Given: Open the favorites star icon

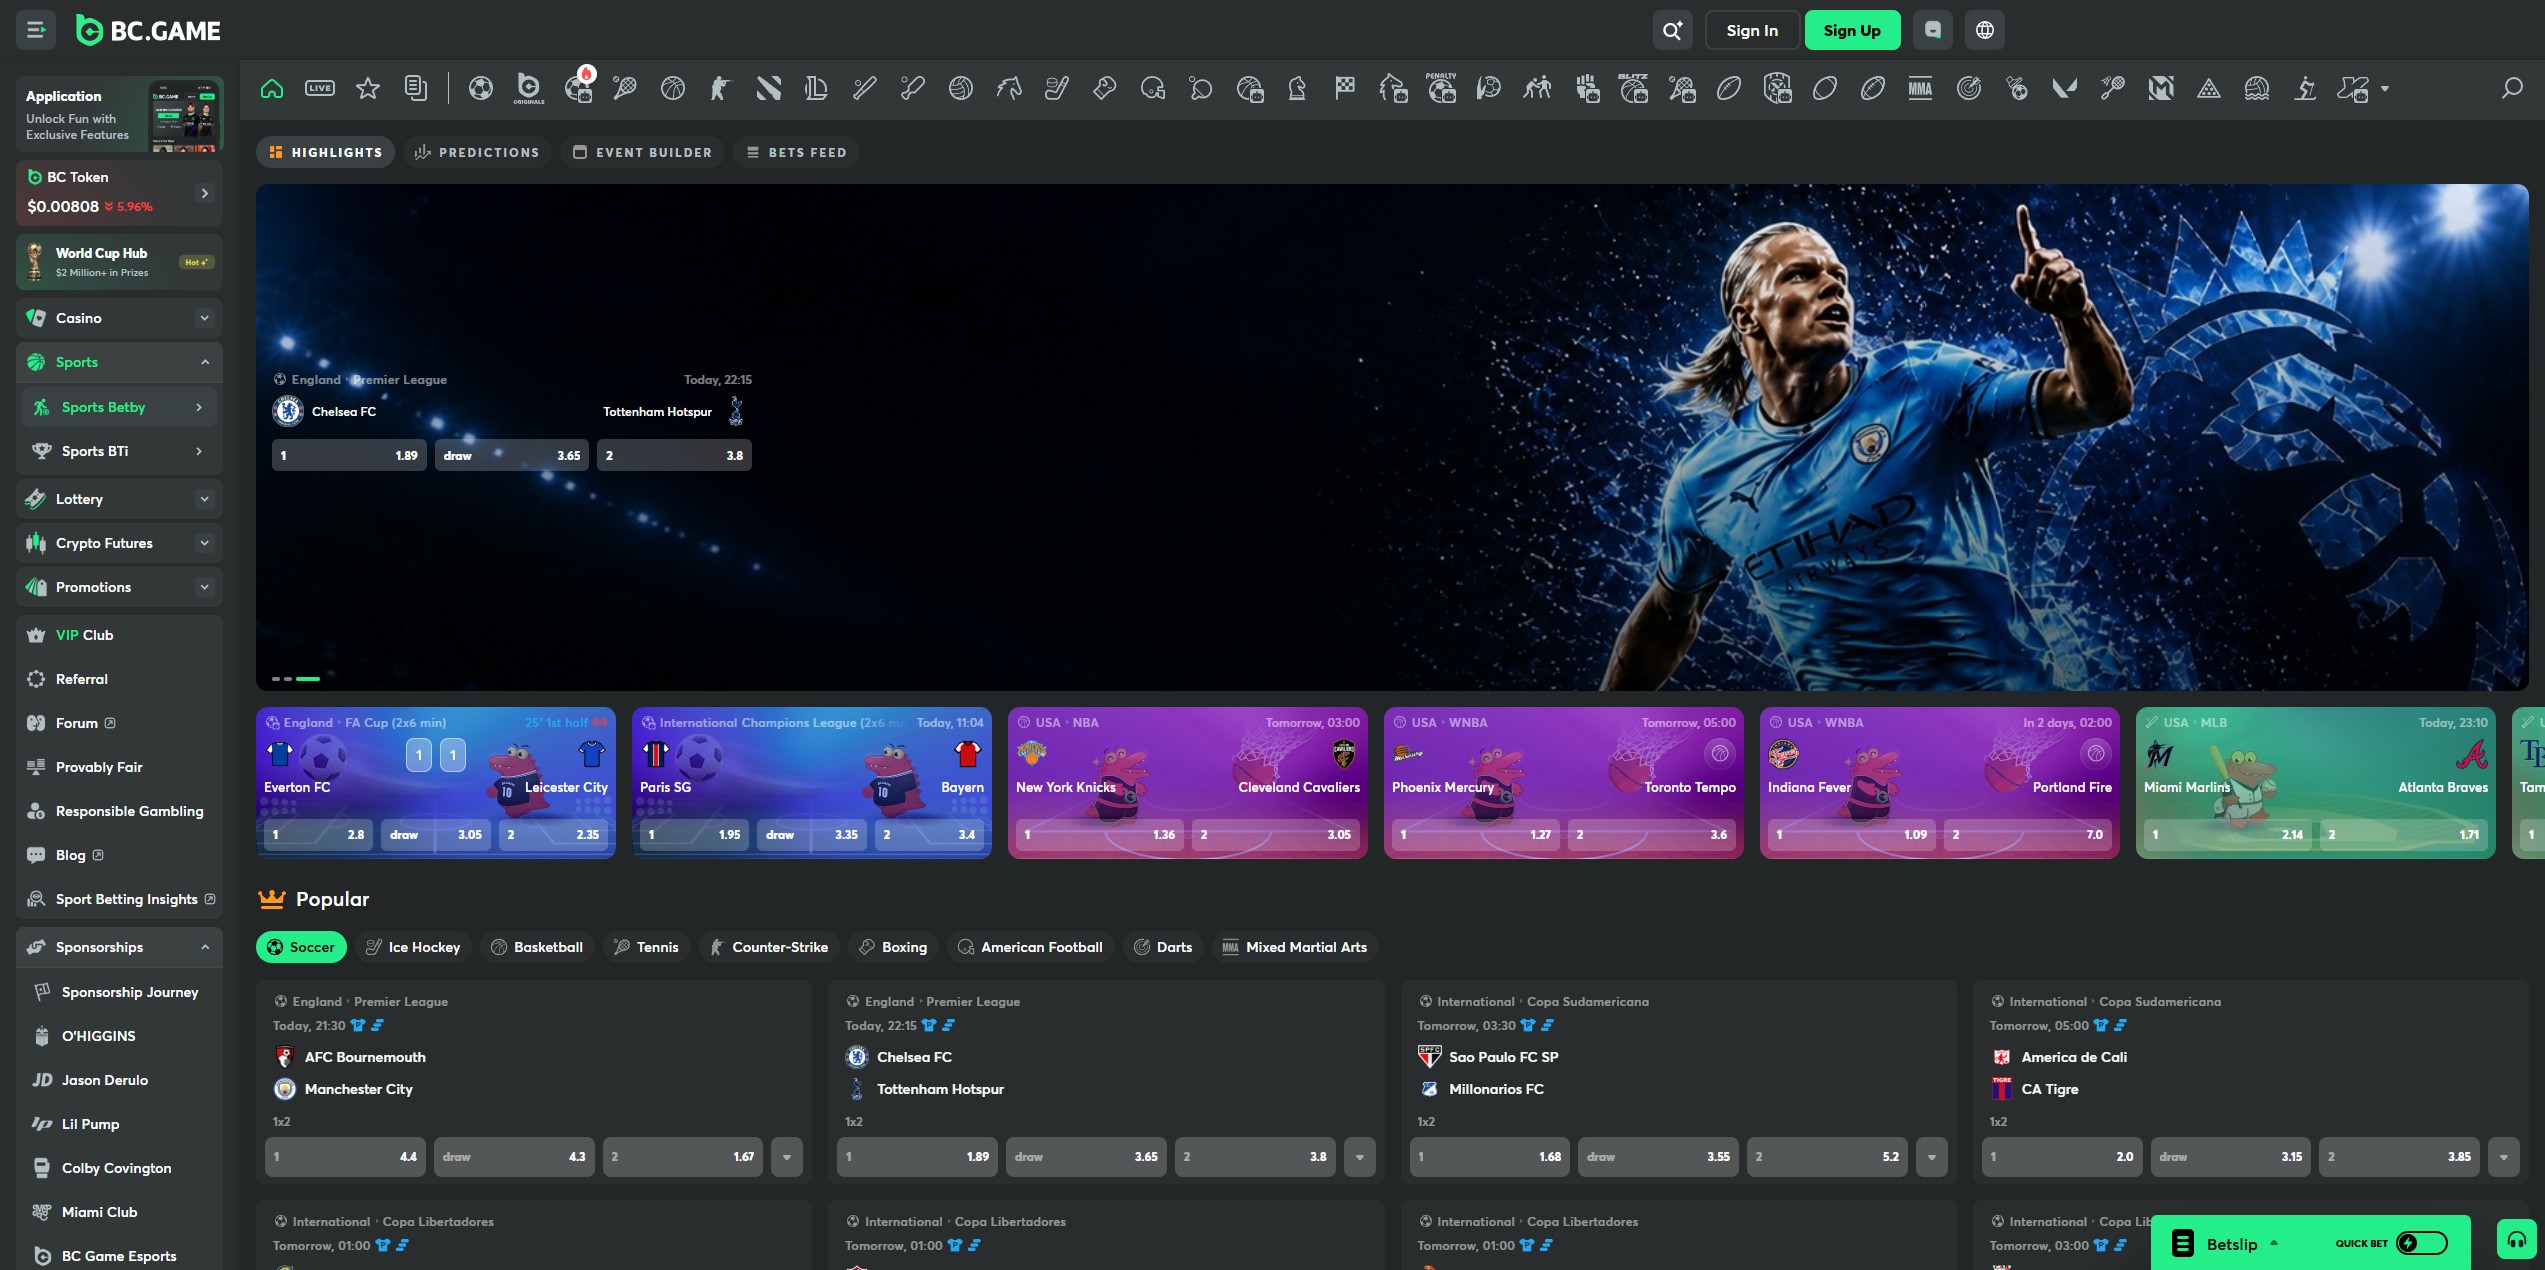Looking at the screenshot, I should [x=368, y=88].
